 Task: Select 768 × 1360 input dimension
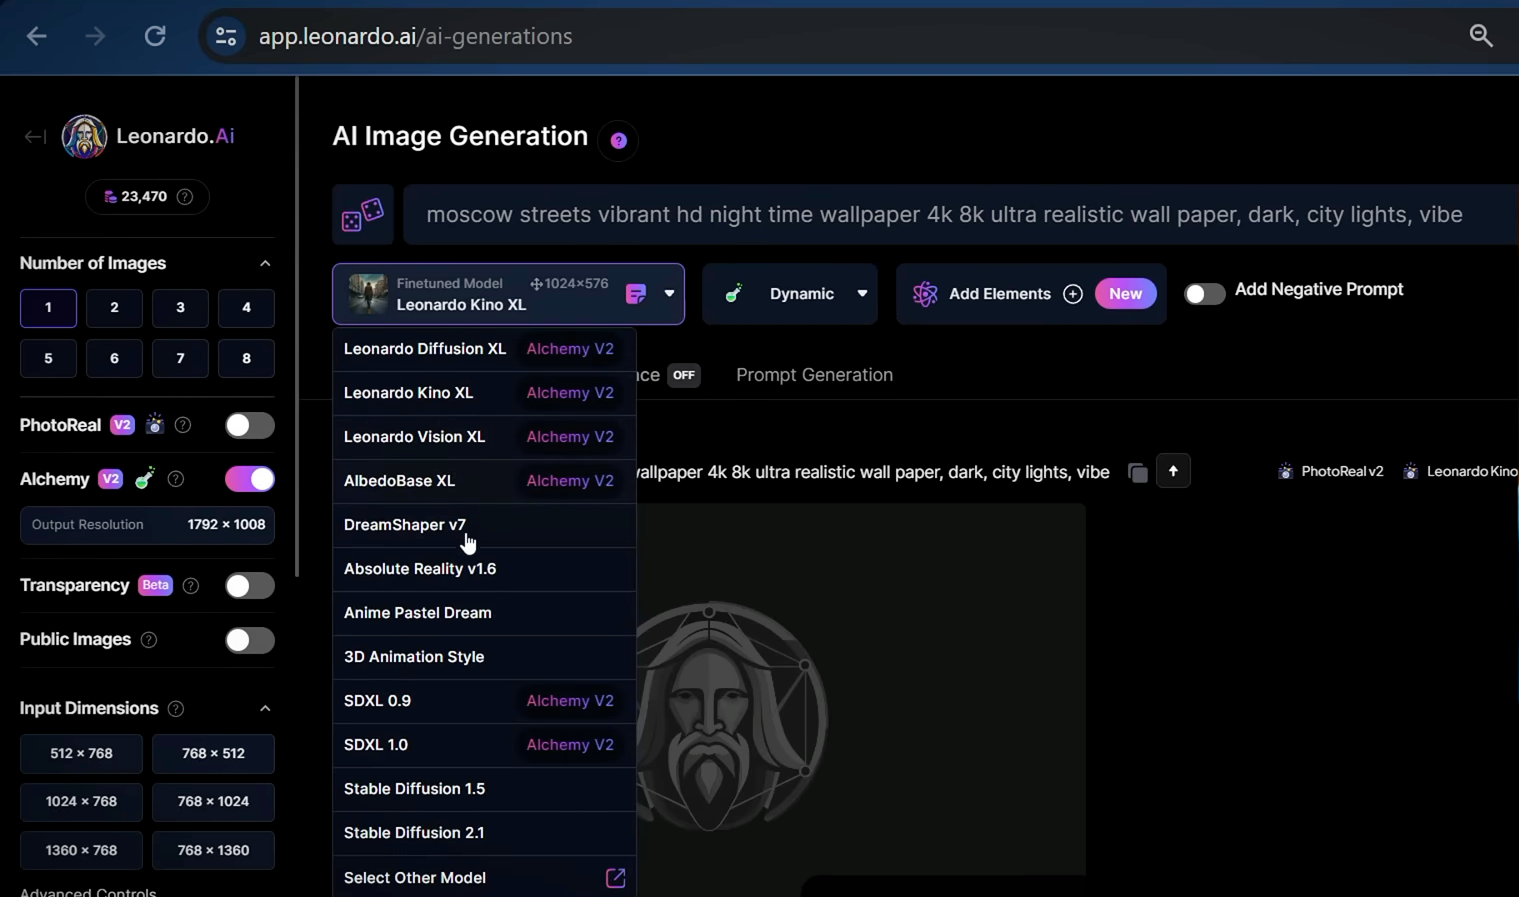(x=213, y=851)
